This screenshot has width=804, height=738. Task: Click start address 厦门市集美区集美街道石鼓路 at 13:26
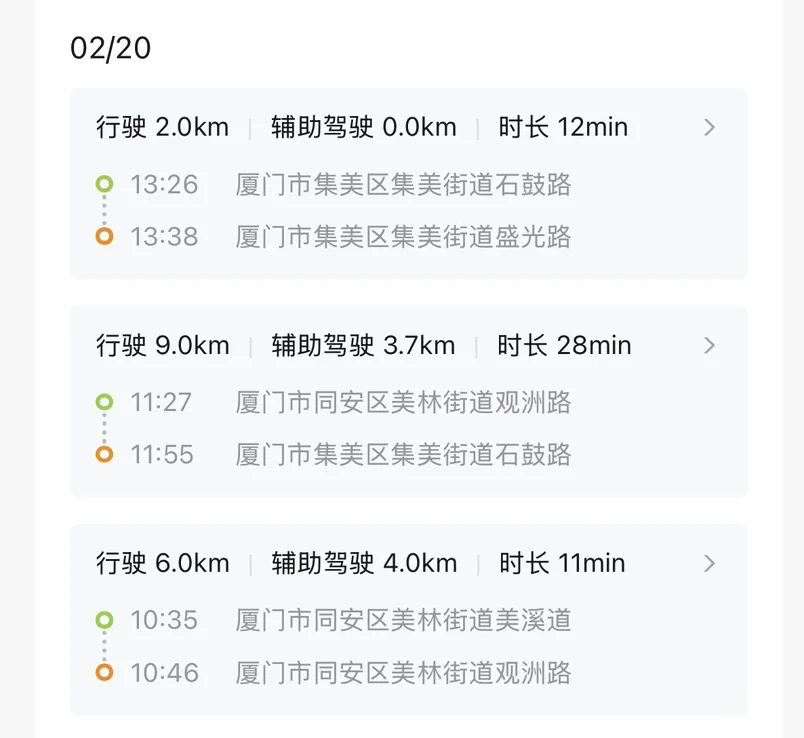click(x=403, y=185)
